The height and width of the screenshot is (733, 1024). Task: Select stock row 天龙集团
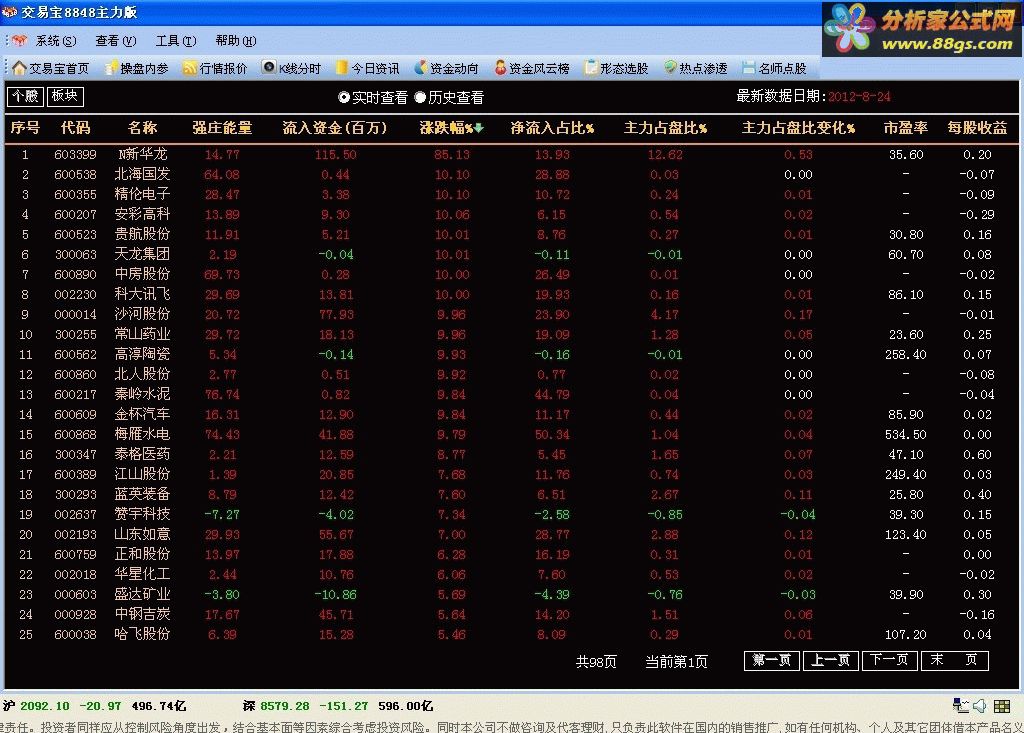point(511,254)
